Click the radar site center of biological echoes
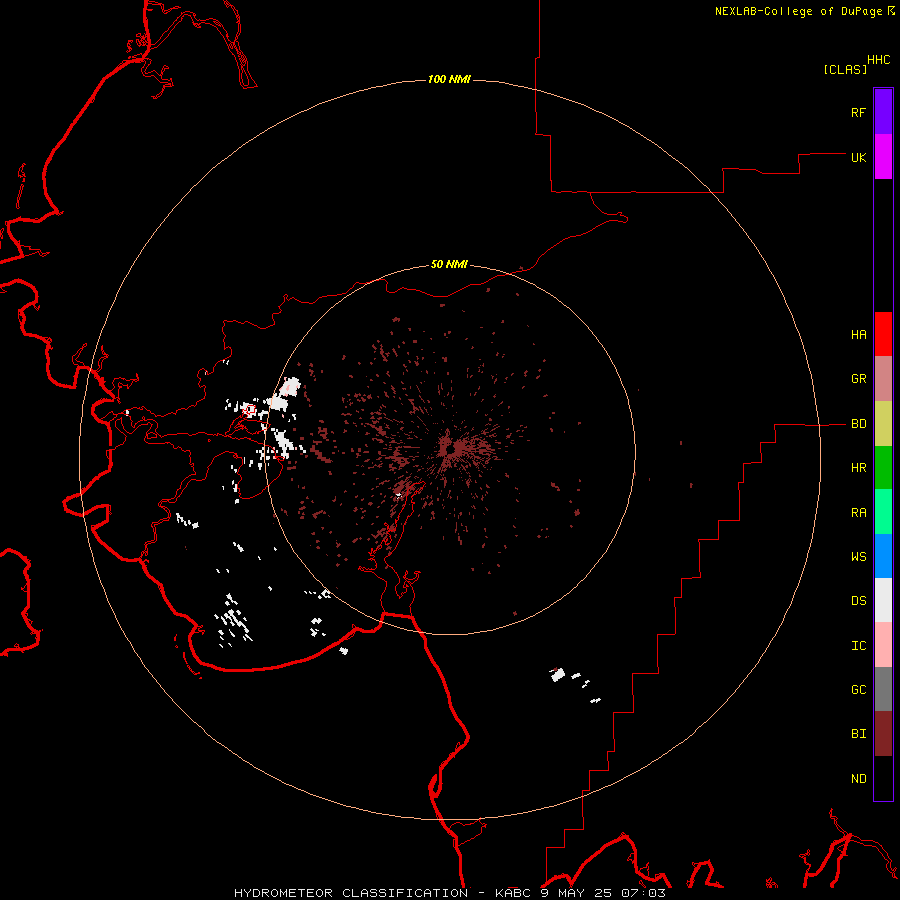 tap(449, 448)
